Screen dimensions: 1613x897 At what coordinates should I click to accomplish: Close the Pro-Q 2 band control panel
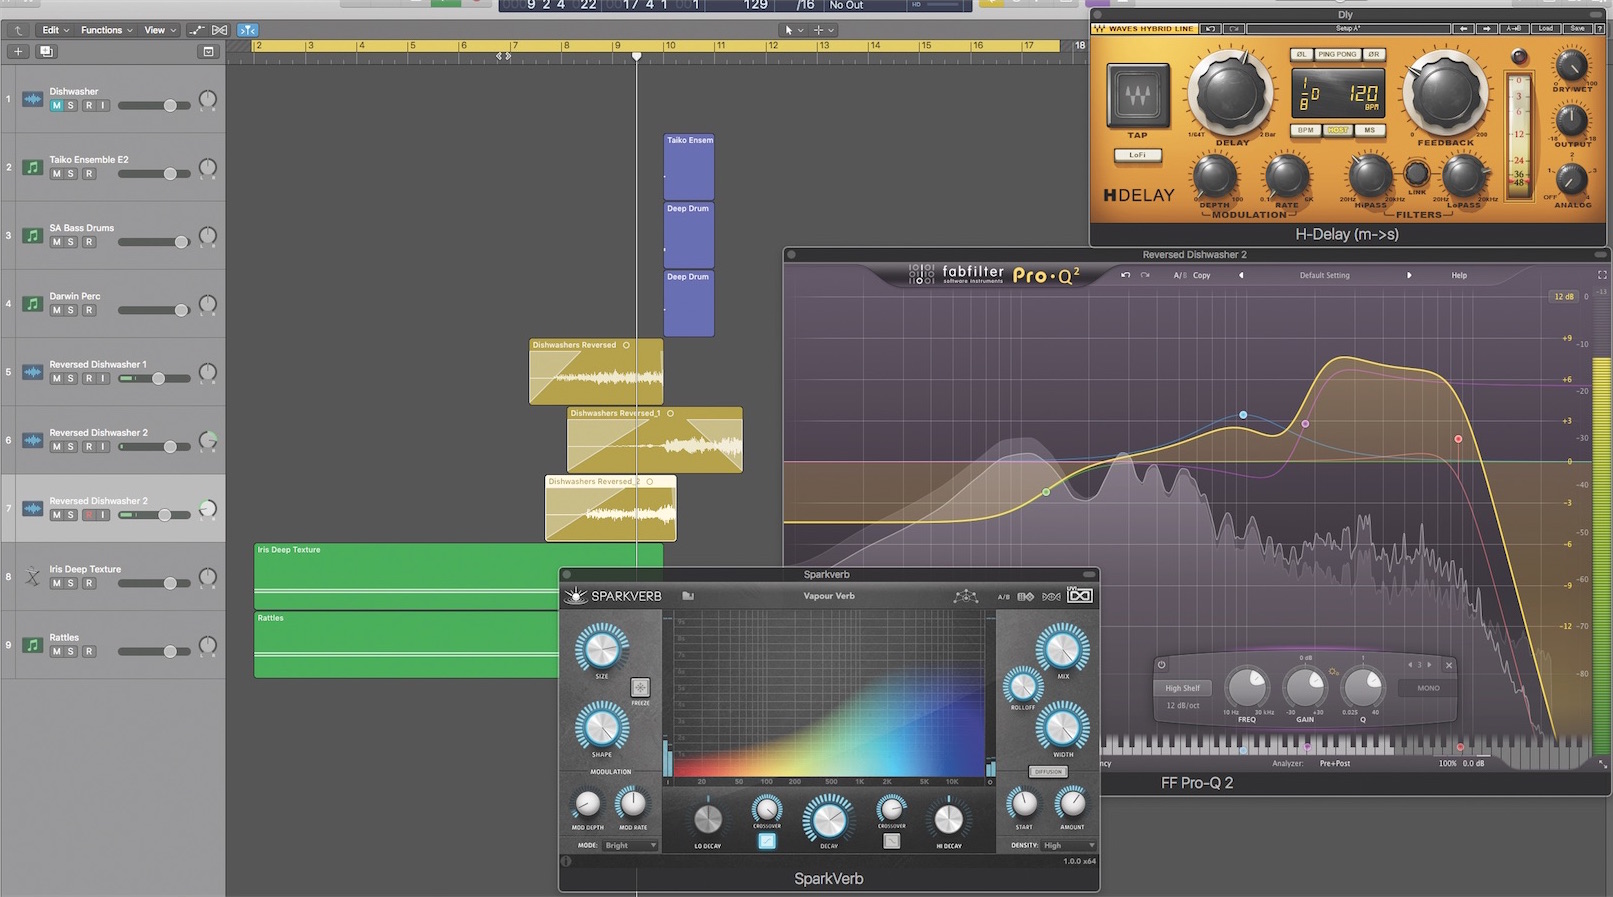[1449, 665]
